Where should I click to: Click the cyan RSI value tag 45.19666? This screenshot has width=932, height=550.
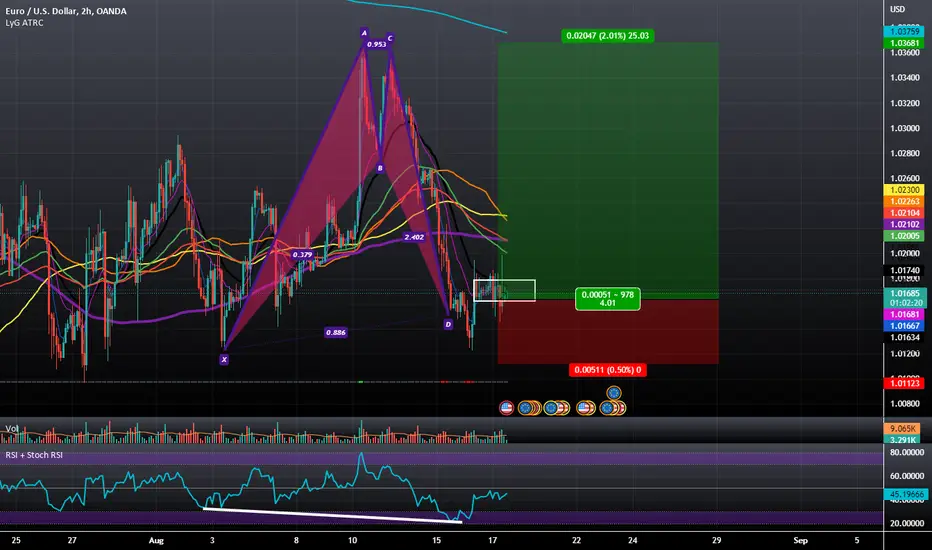coord(905,494)
